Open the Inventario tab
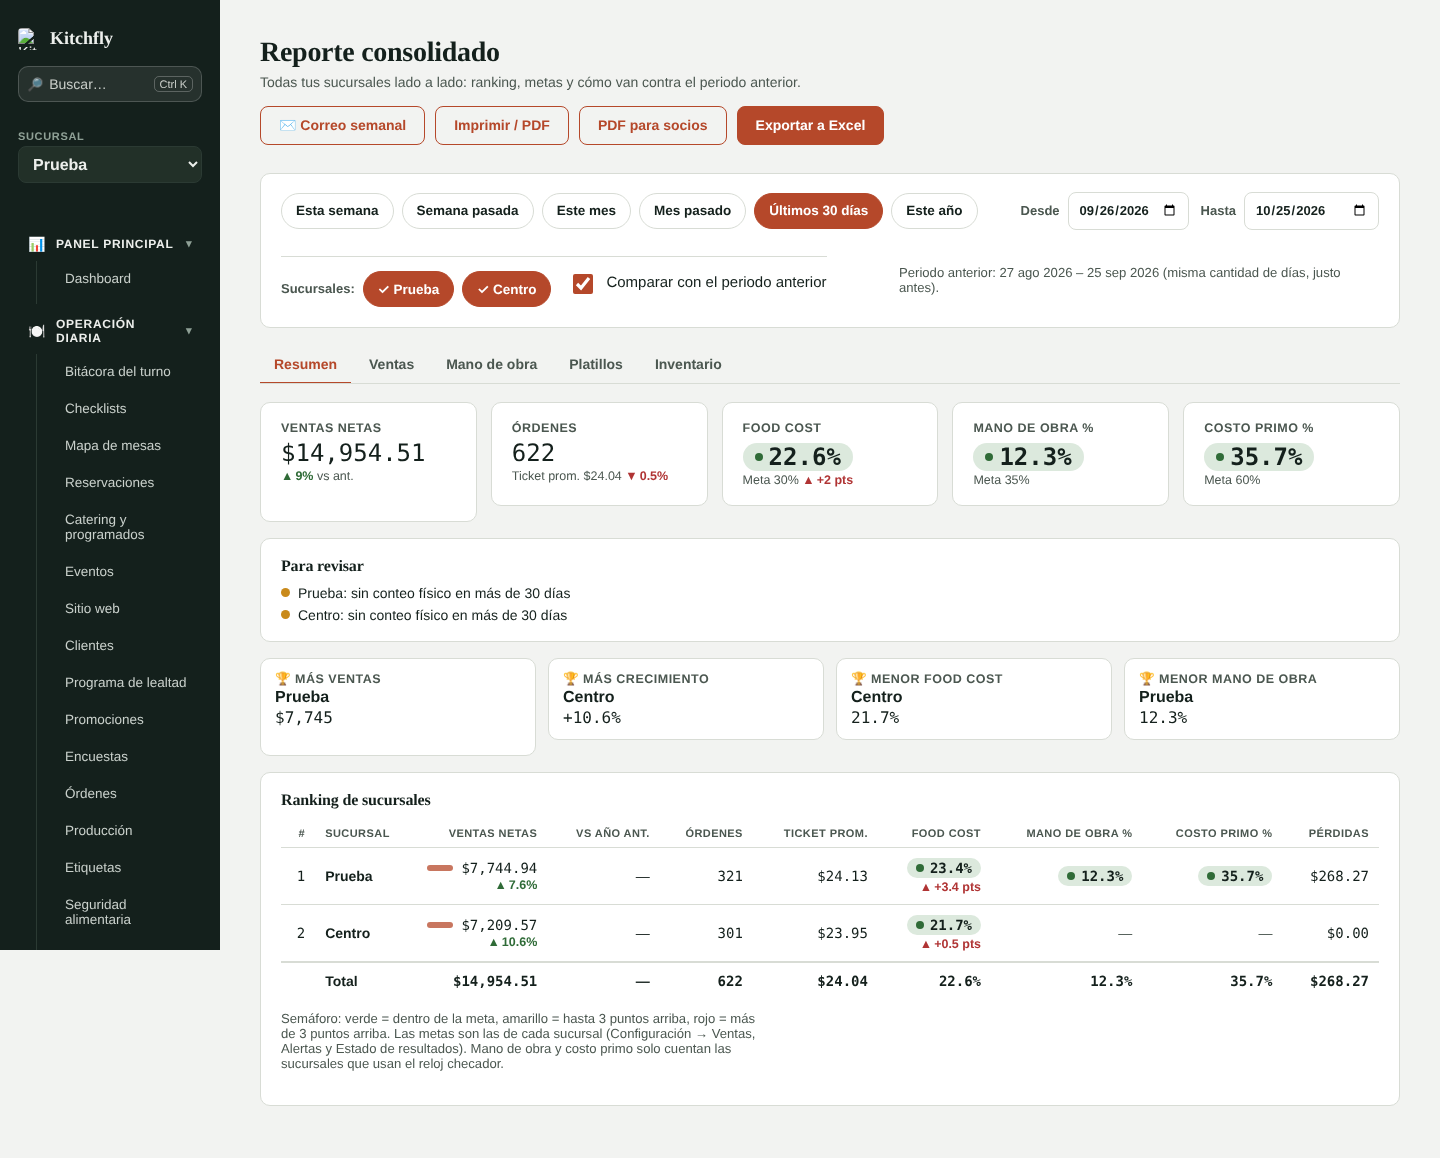Screen dimensions: 1440x1158 [x=688, y=364]
